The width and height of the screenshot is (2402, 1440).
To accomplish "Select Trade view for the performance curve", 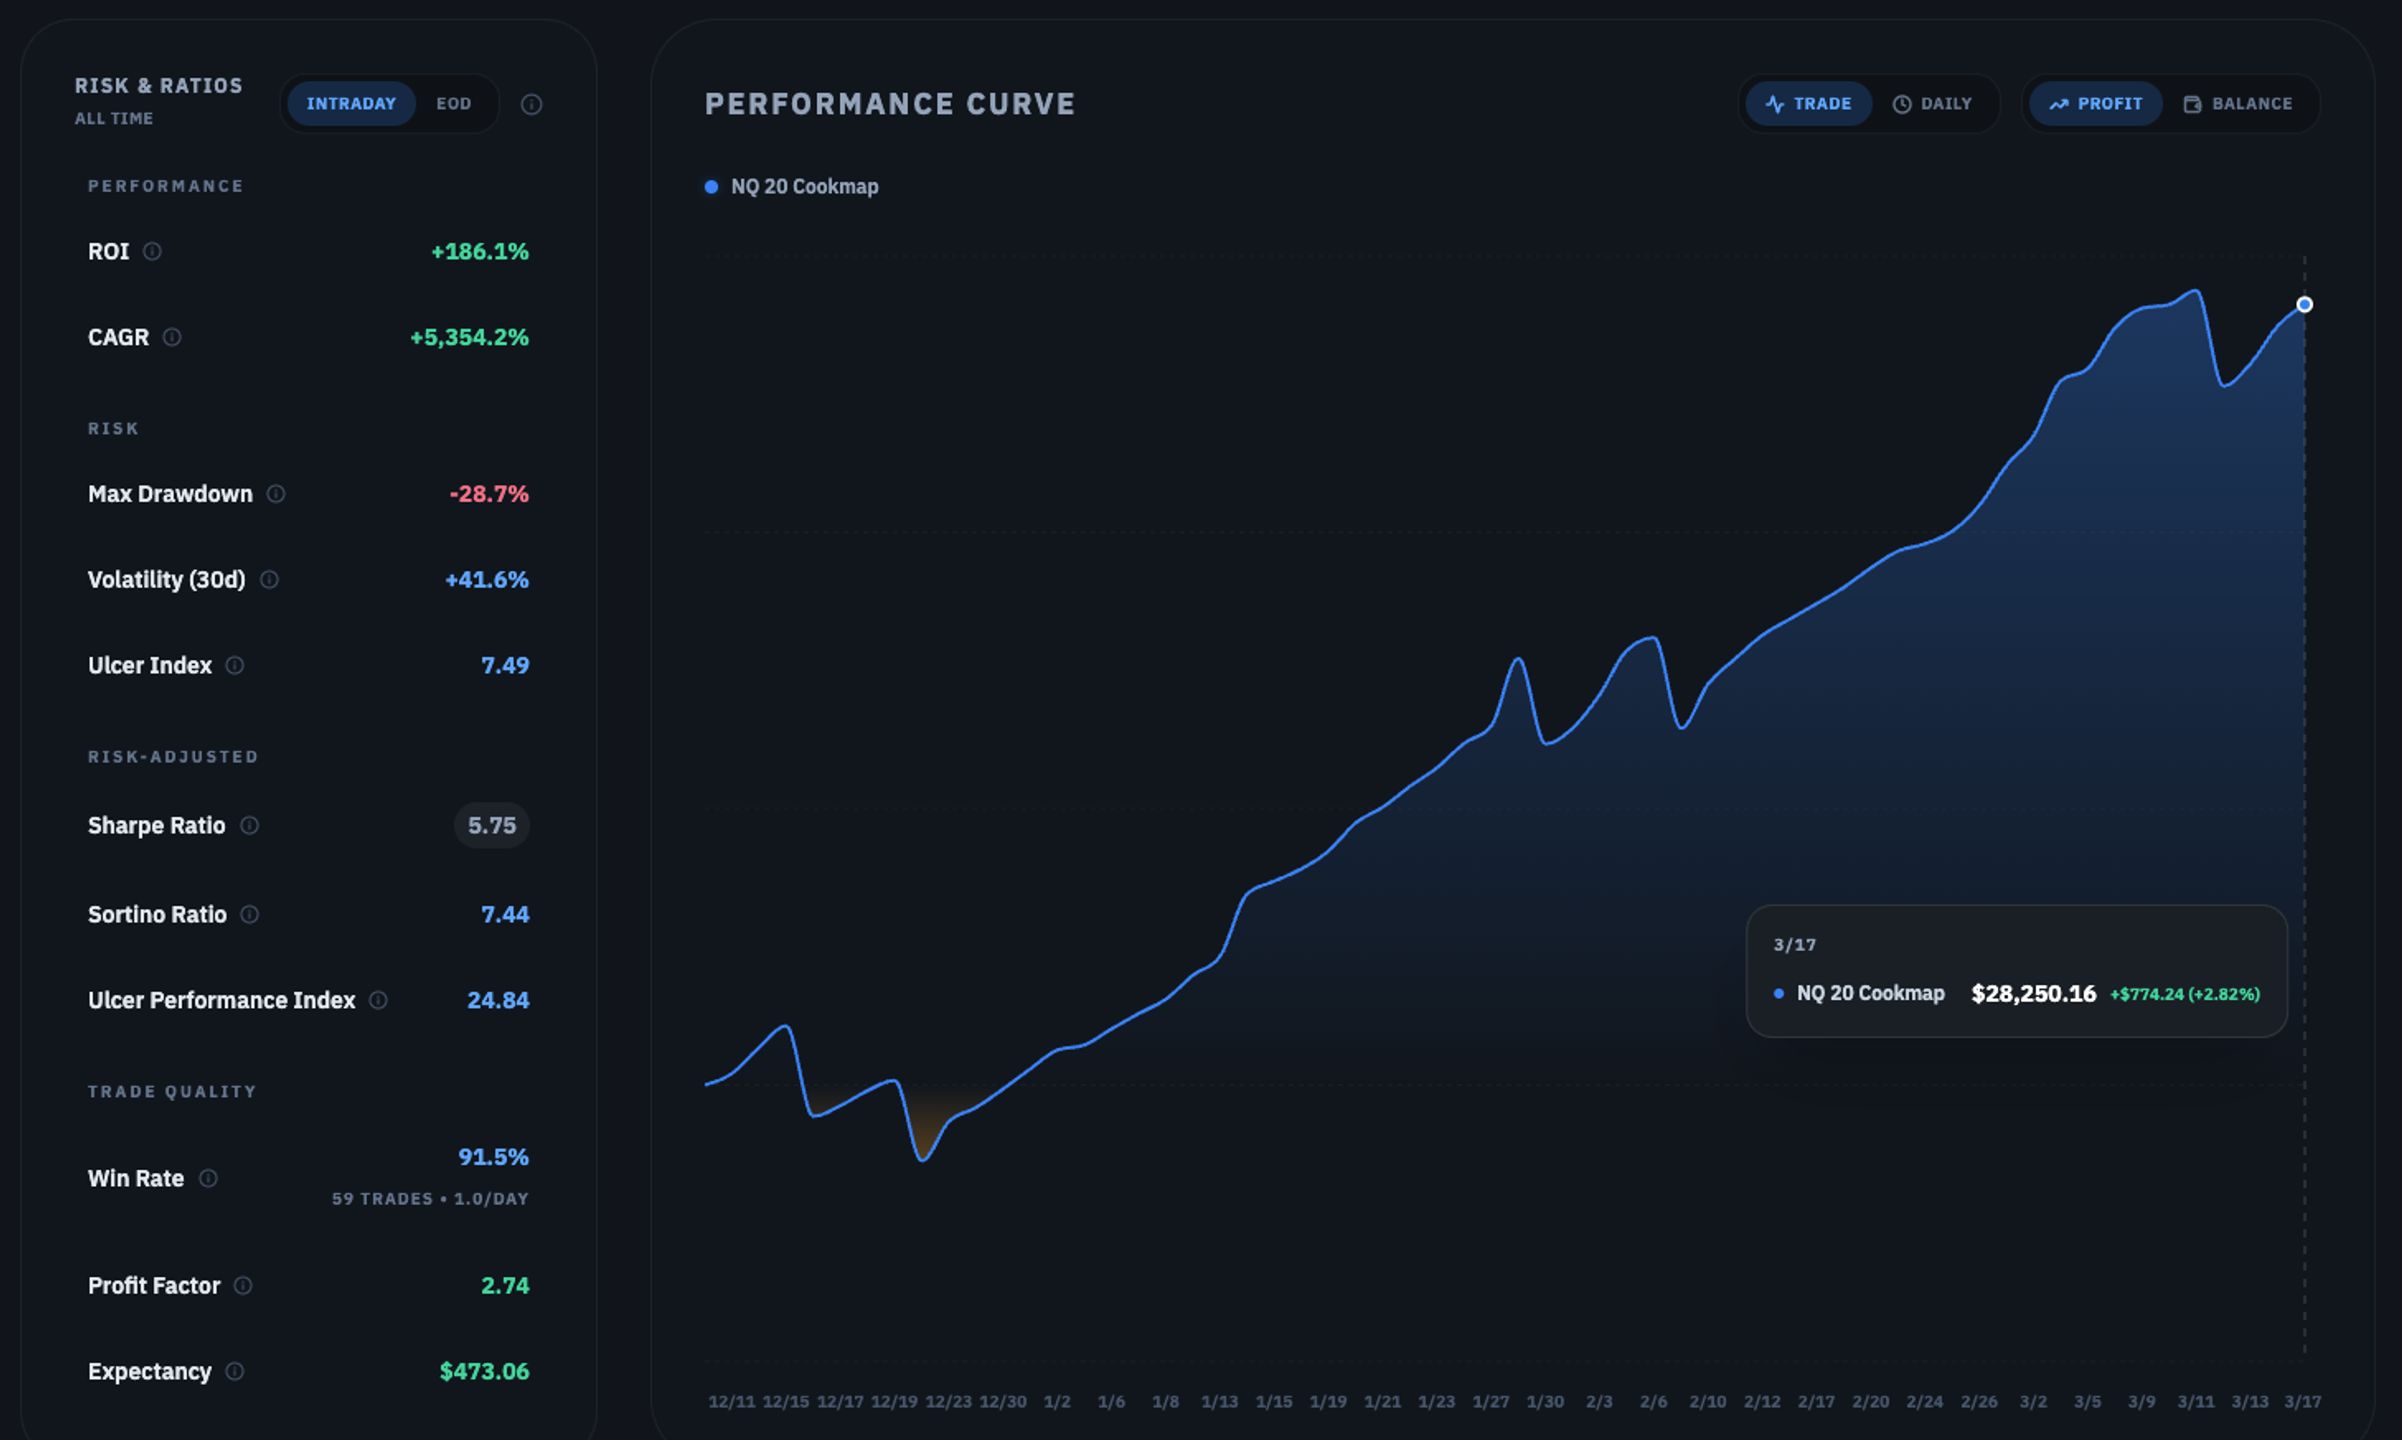I will coord(1808,104).
